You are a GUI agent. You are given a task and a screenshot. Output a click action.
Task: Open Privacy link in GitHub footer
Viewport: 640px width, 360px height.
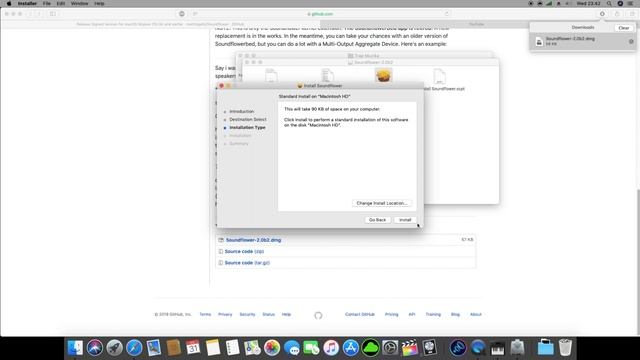225,314
